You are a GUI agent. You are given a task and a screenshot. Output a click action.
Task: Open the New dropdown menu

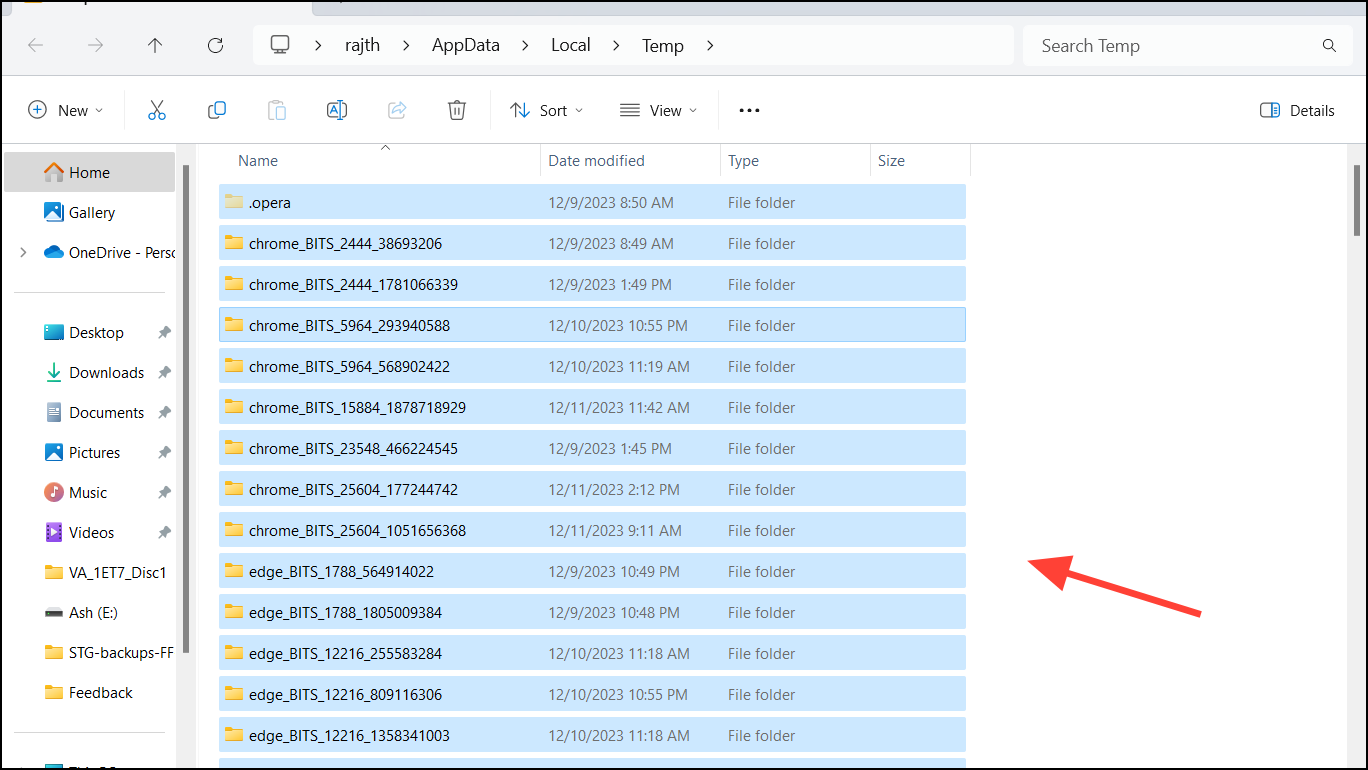point(66,110)
